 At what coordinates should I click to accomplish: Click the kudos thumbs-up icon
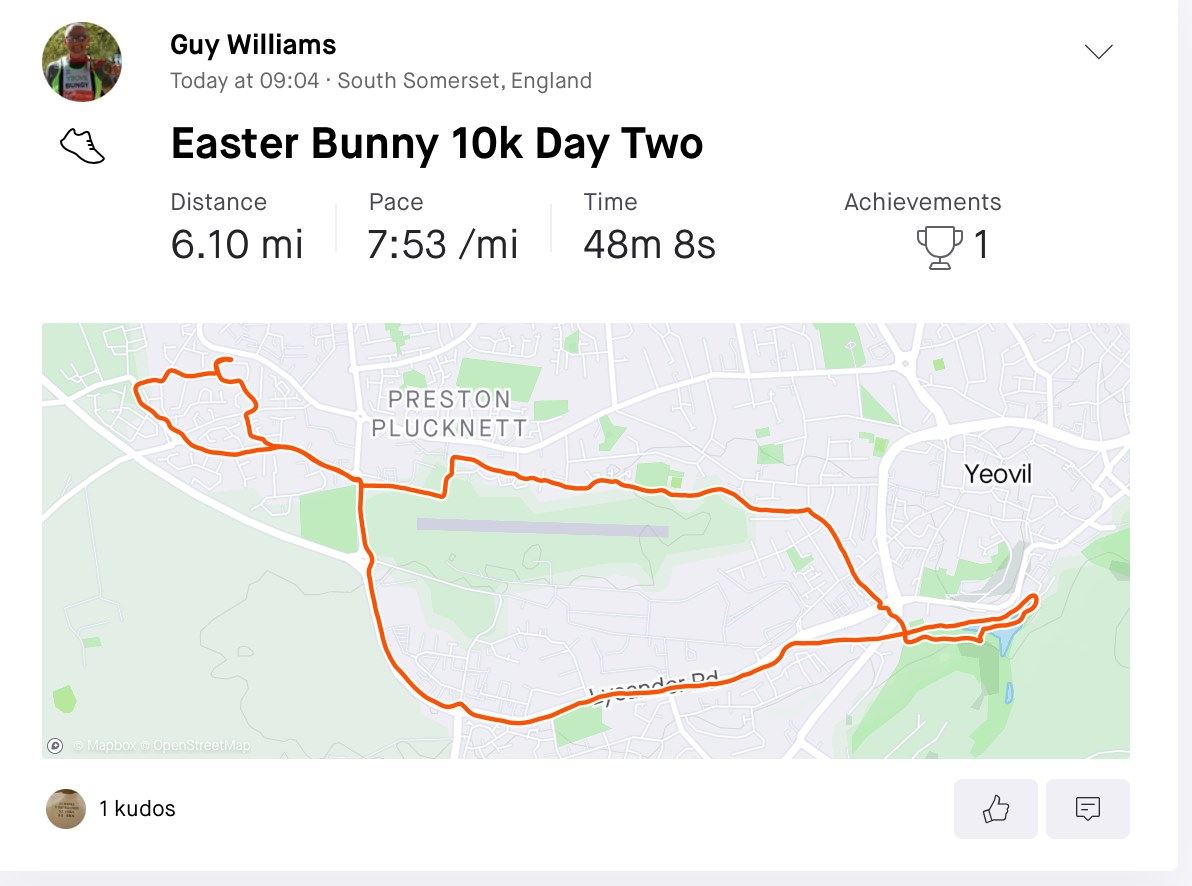(x=996, y=808)
